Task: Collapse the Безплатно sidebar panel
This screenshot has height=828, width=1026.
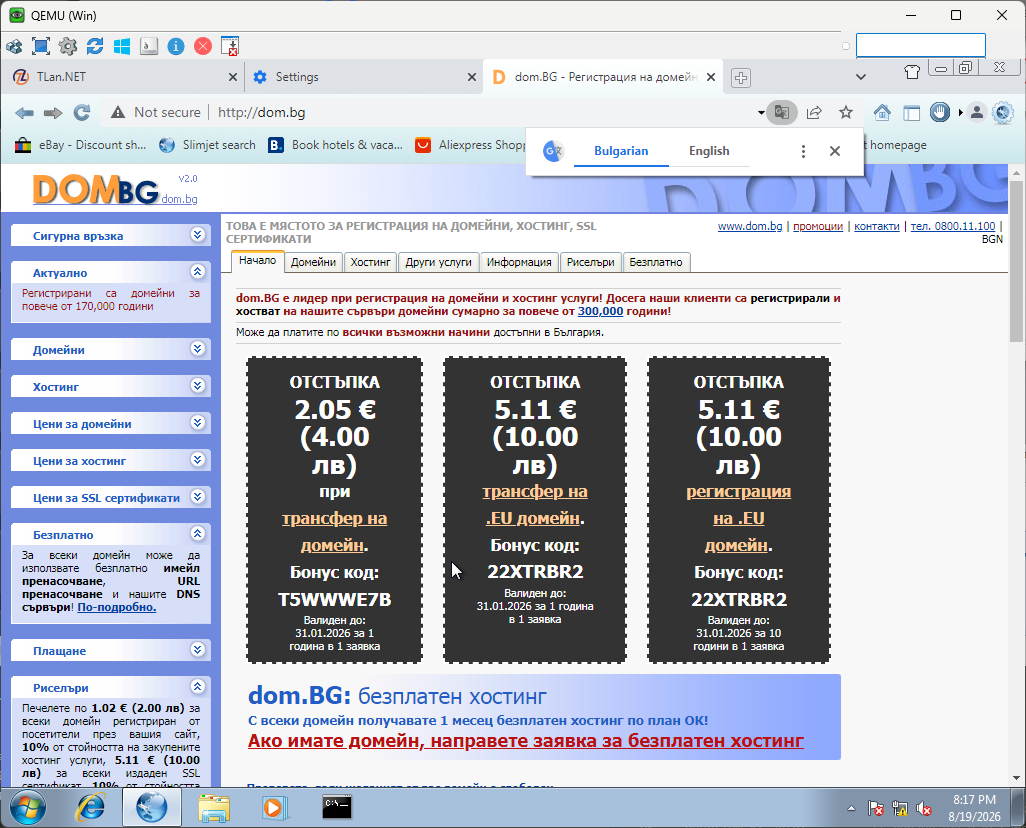Action: pyautogui.click(x=198, y=533)
